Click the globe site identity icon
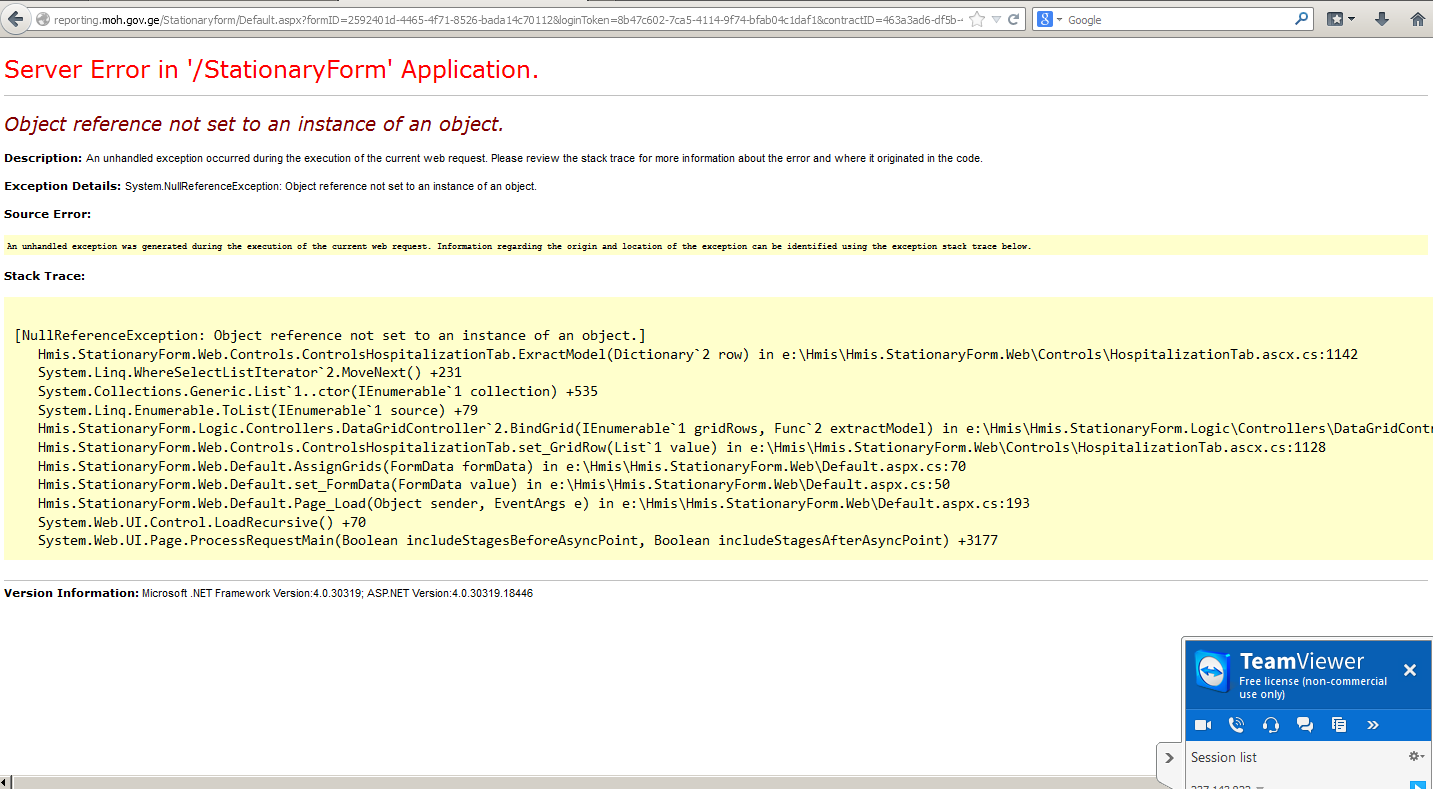1433x789 pixels. [42, 19]
